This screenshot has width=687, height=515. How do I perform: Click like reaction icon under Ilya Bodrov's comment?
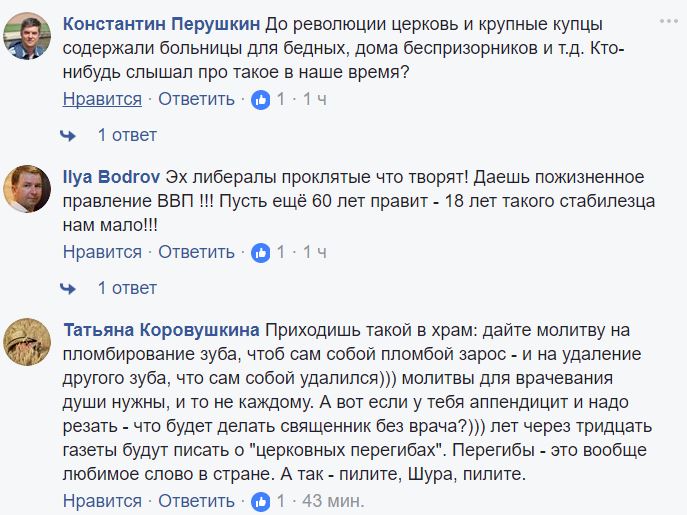coord(261,253)
